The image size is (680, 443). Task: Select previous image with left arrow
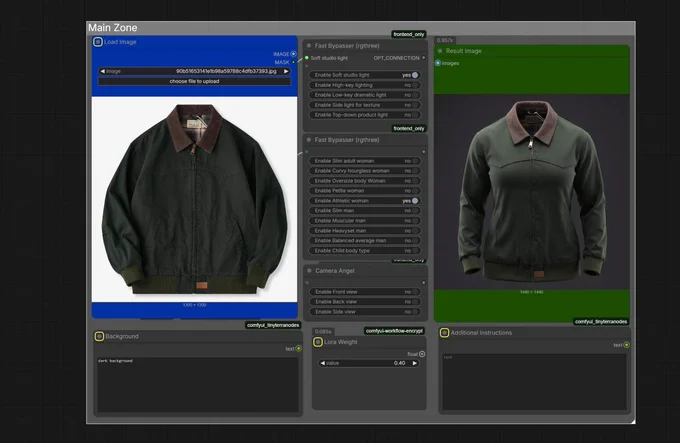click(102, 71)
